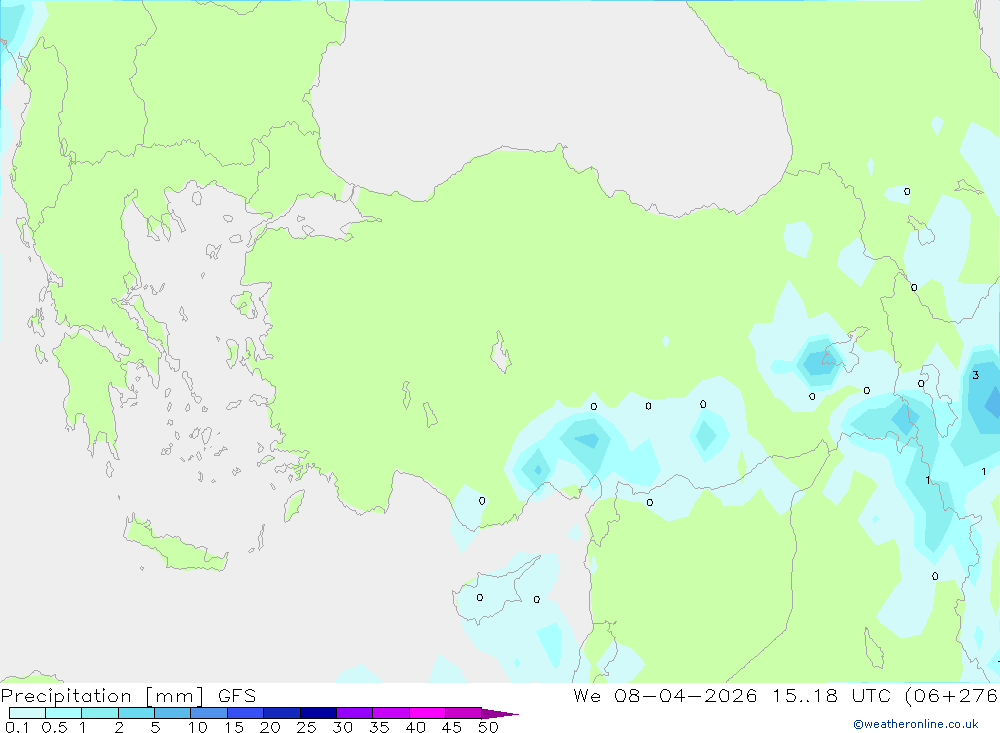Screen dimensions: 1000x733
Task: Pick the lightest 0.1–0.5 mm legend swatch
Action: pyautogui.click(x=27, y=713)
